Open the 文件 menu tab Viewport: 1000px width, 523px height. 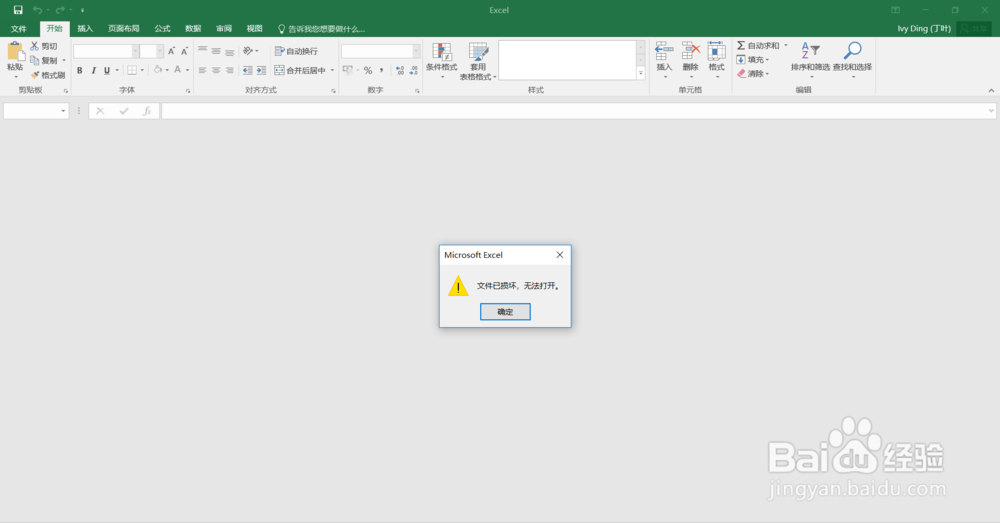coord(18,29)
